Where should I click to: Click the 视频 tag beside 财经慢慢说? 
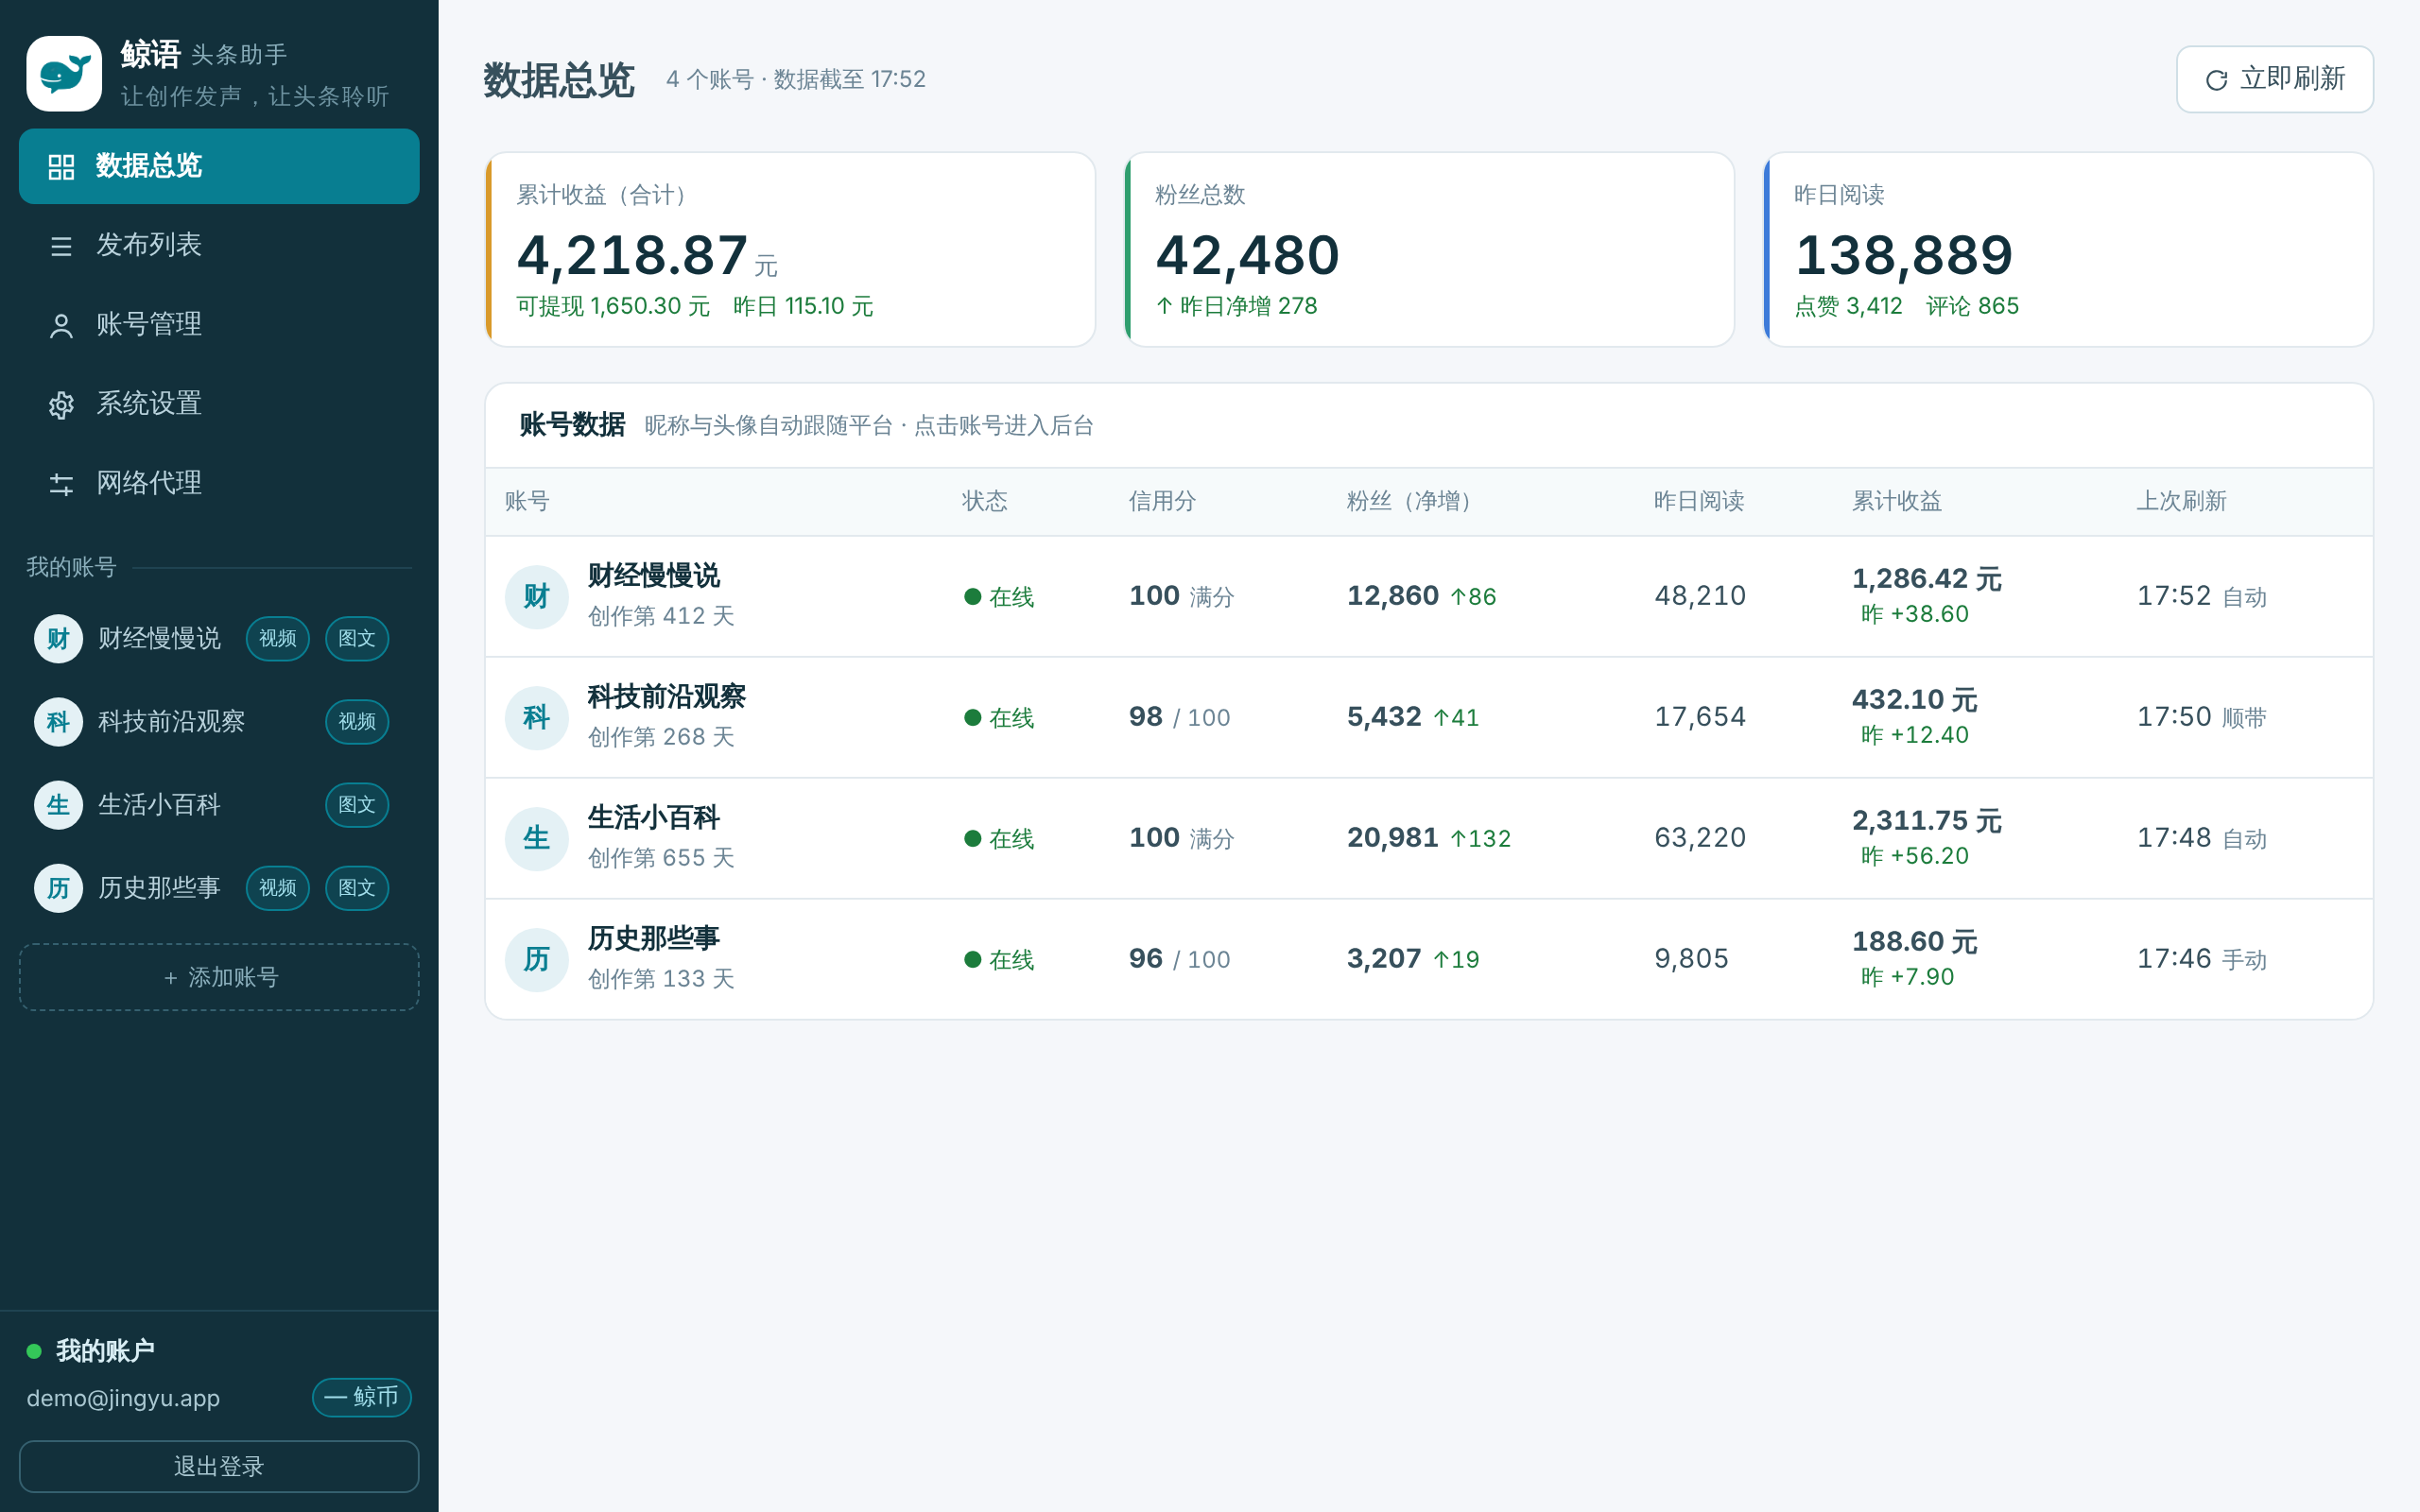277,638
